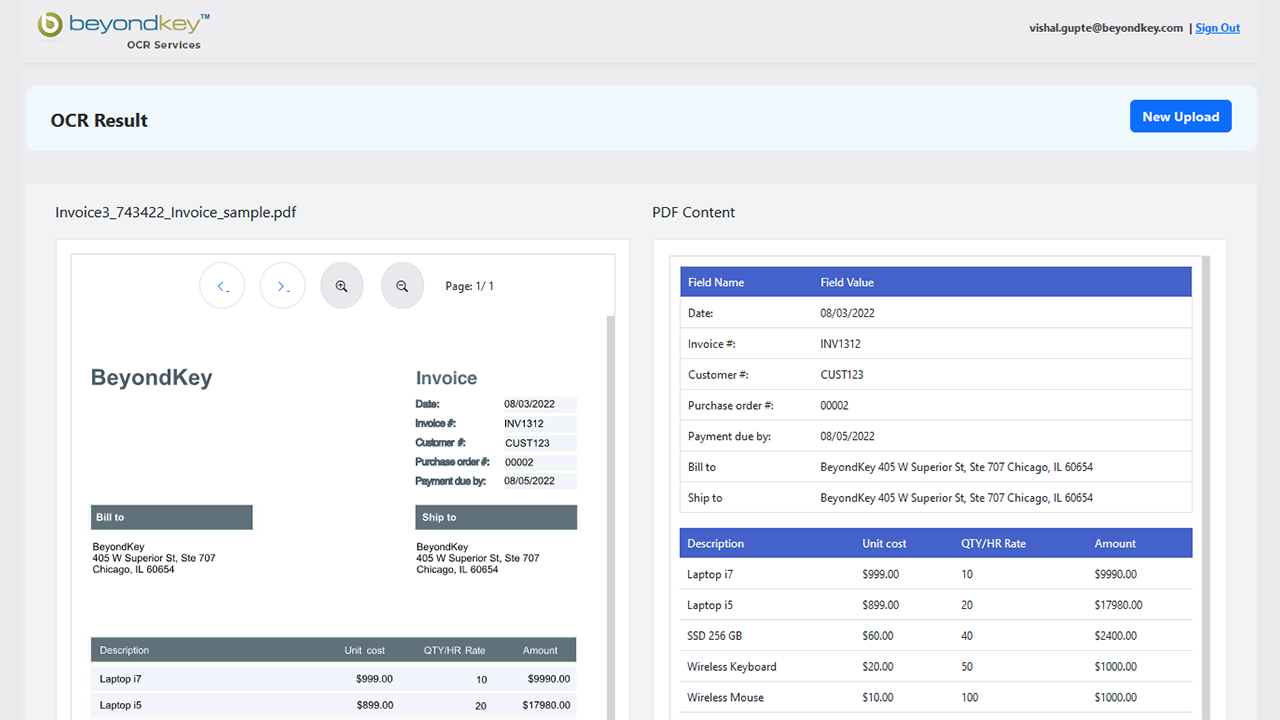
Task: Click the Payment due by: field label
Action: (x=729, y=436)
